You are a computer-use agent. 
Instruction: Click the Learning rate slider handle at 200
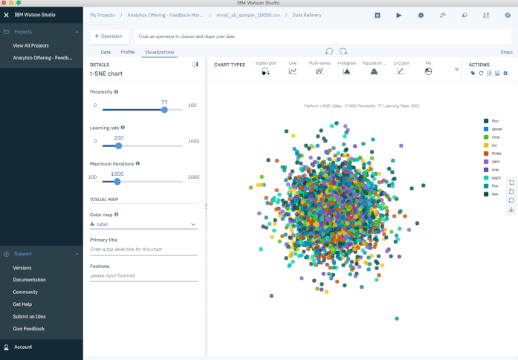click(x=118, y=146)
